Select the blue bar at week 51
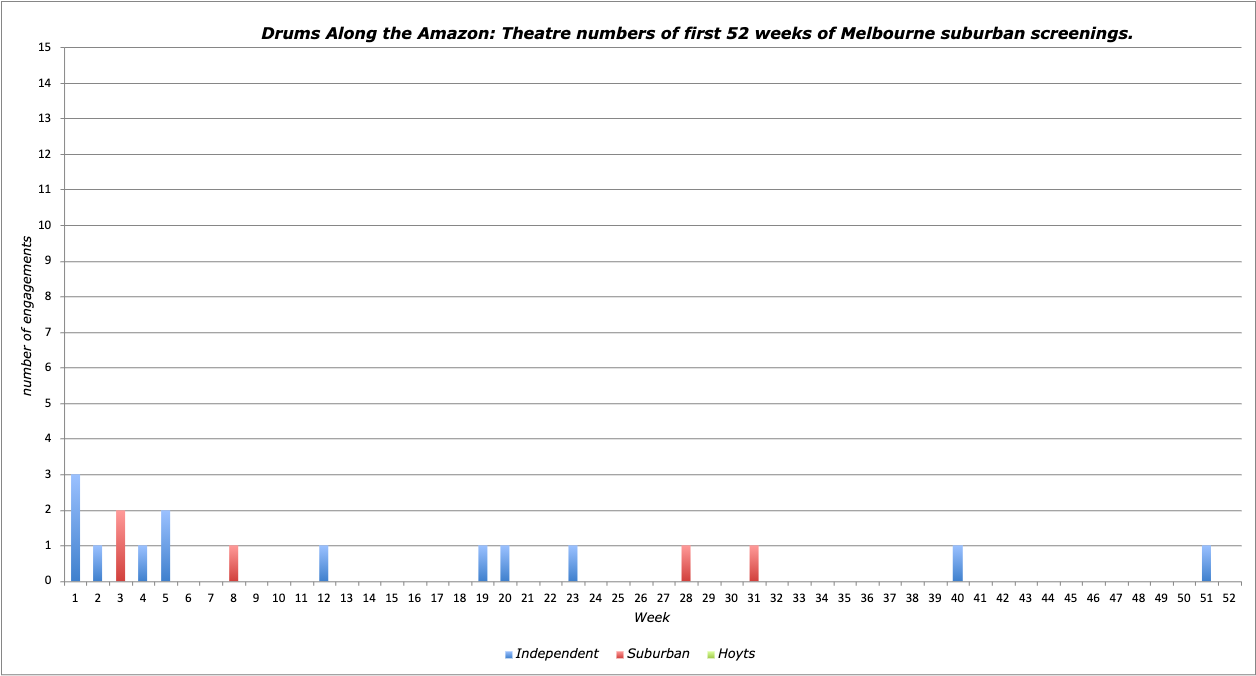The height and width of the screenshot is (676, 1256). [1207, 564]
